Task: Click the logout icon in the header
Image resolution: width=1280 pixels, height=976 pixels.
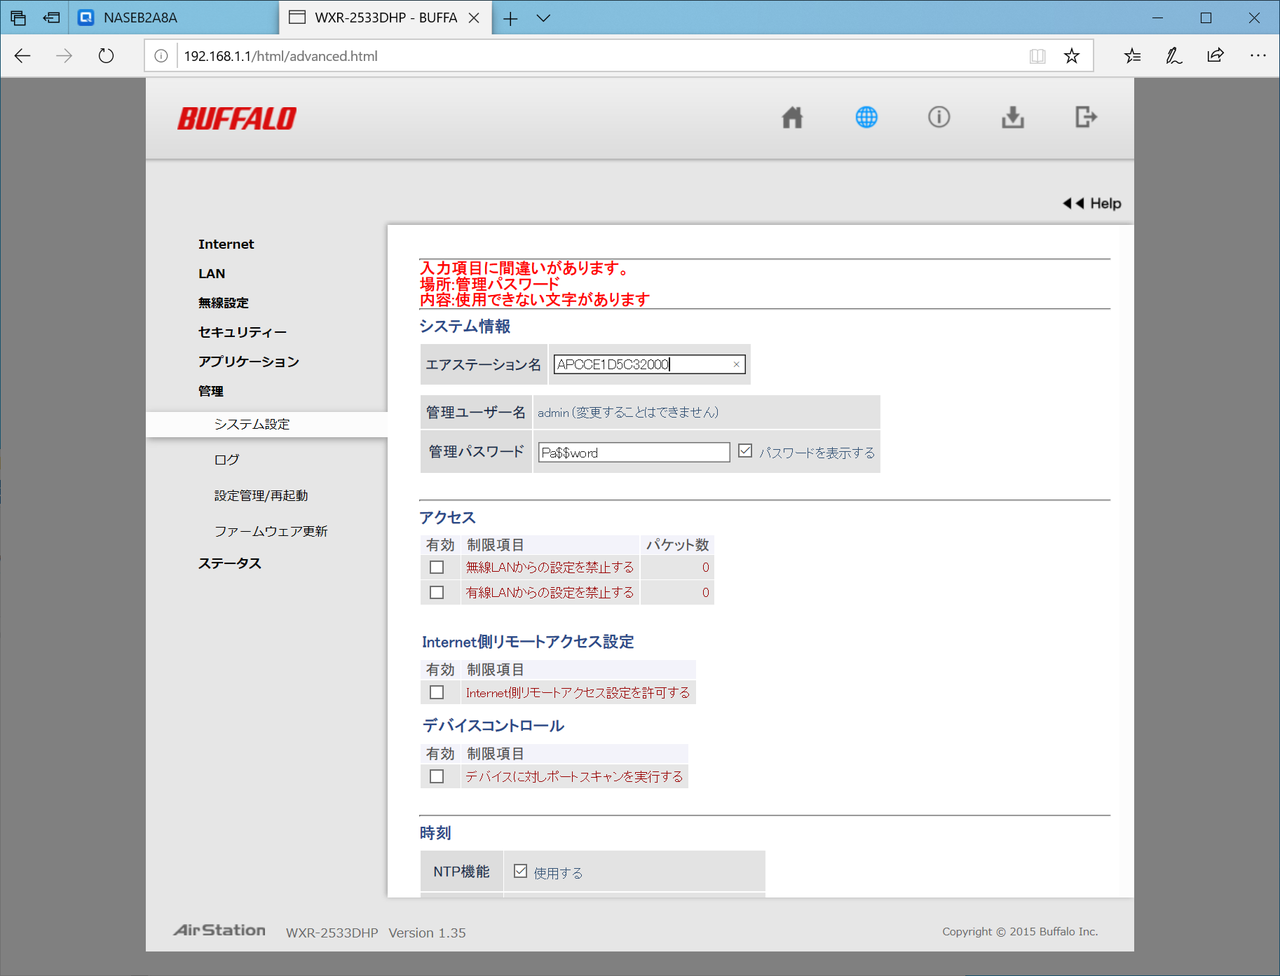Action: pos(1086,117)
